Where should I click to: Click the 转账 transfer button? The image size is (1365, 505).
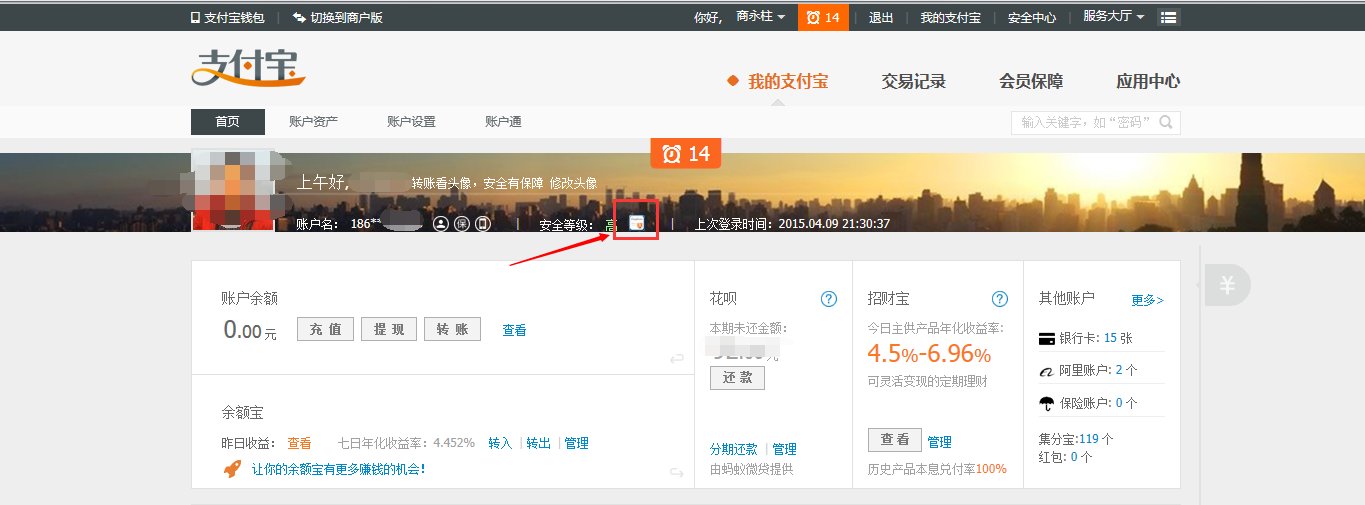pyautogui.click(x=452, y=329)
